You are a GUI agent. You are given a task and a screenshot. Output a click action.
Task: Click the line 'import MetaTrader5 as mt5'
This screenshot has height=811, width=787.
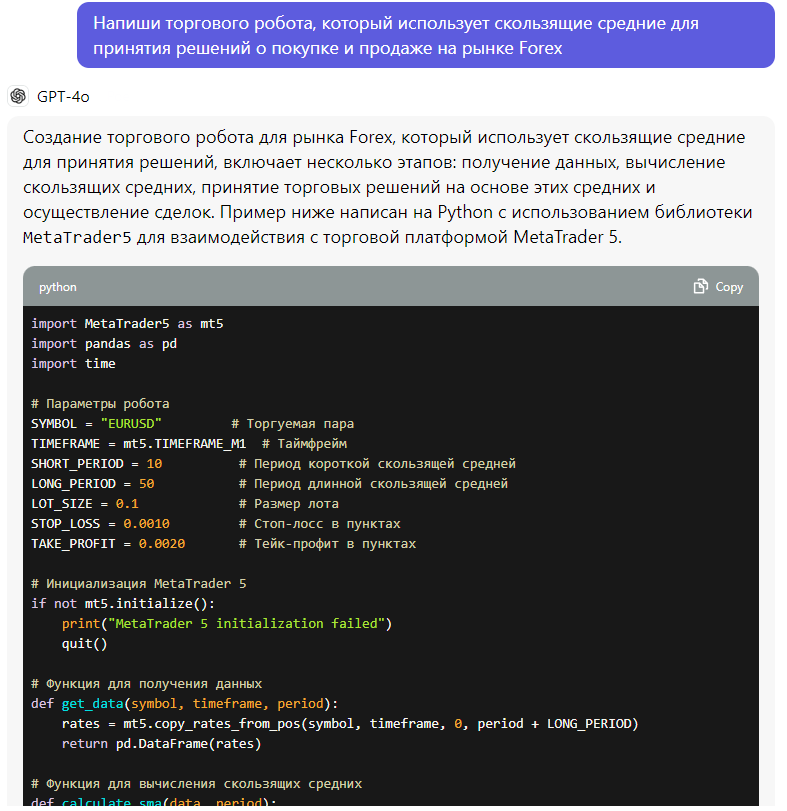127,324
